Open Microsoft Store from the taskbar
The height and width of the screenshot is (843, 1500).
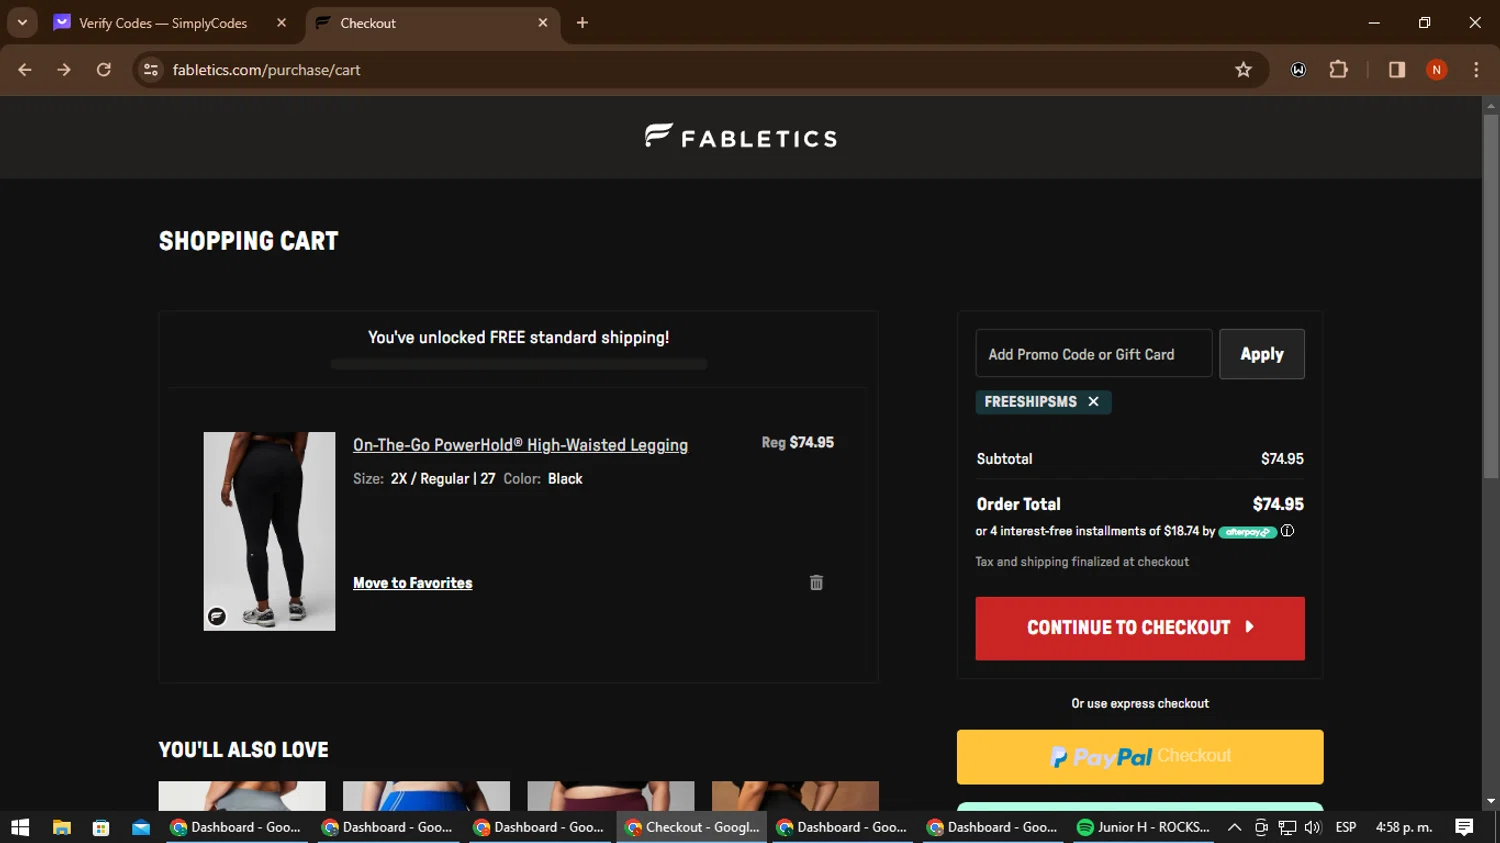pyautogui.click(x=101, y=827)
